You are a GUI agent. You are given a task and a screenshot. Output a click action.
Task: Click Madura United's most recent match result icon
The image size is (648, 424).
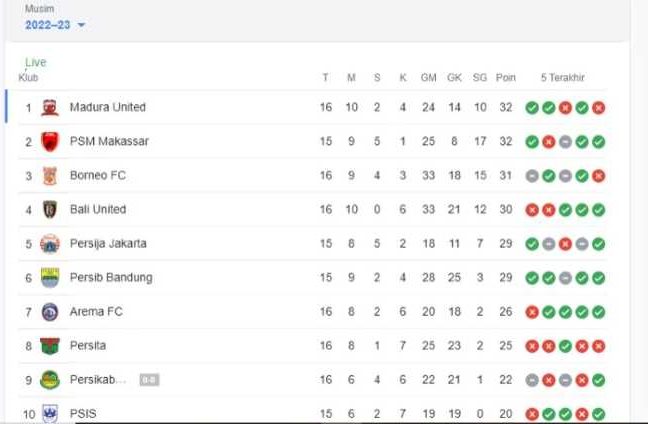[598, 108]
